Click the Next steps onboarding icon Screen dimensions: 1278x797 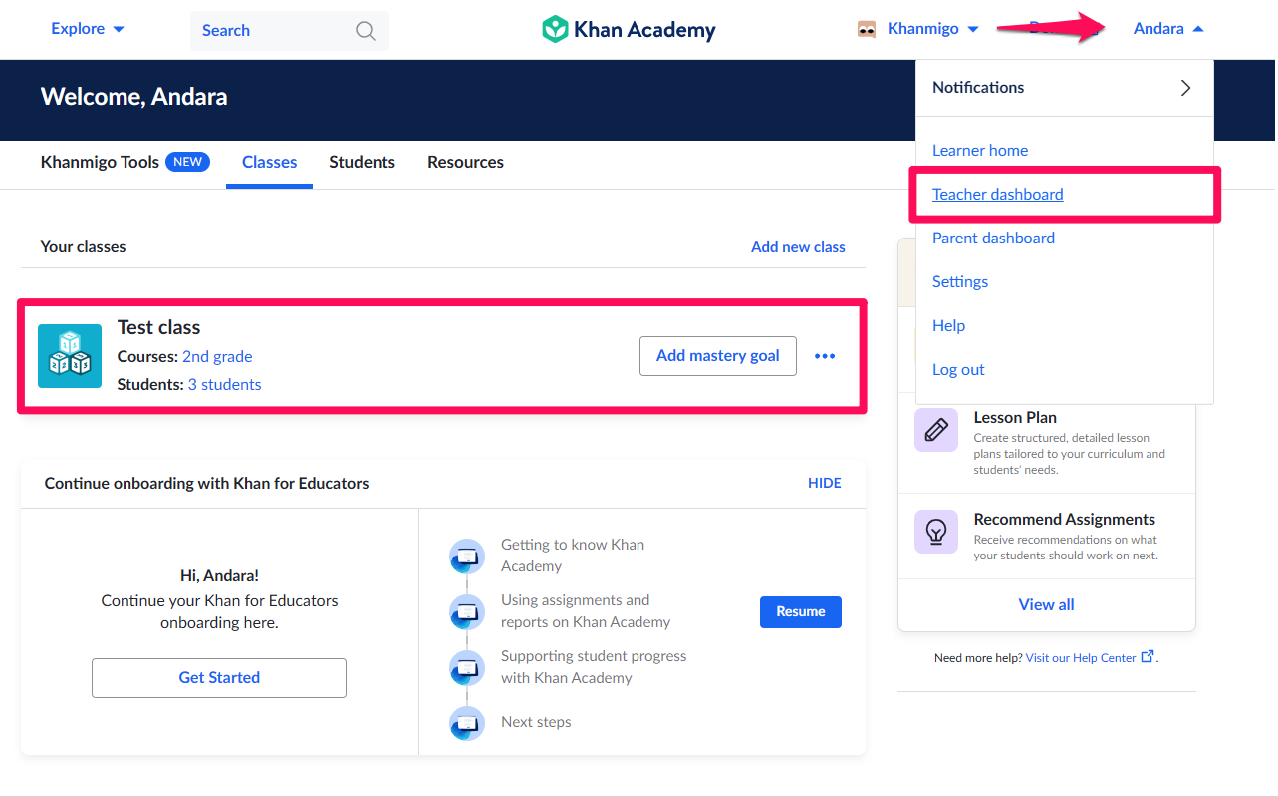click(466, 722)
